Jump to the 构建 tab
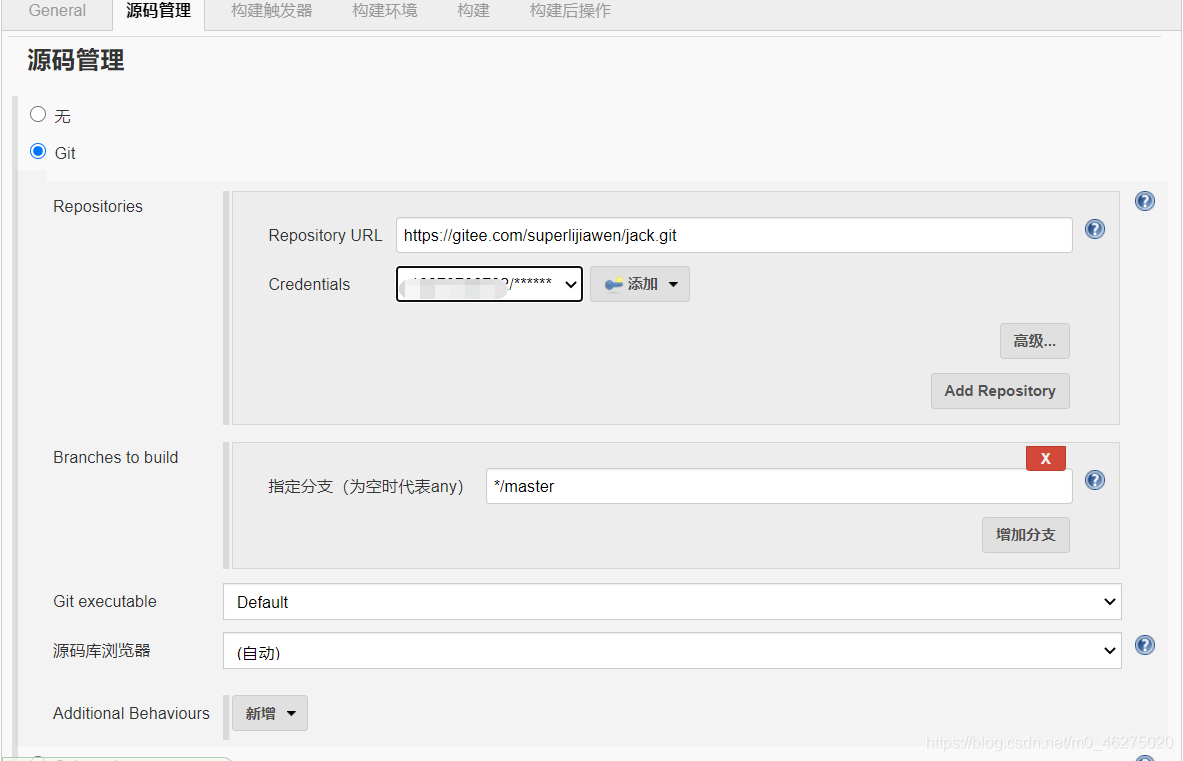This screenshot has height=761, width=1183. click(x=473, y=11)
